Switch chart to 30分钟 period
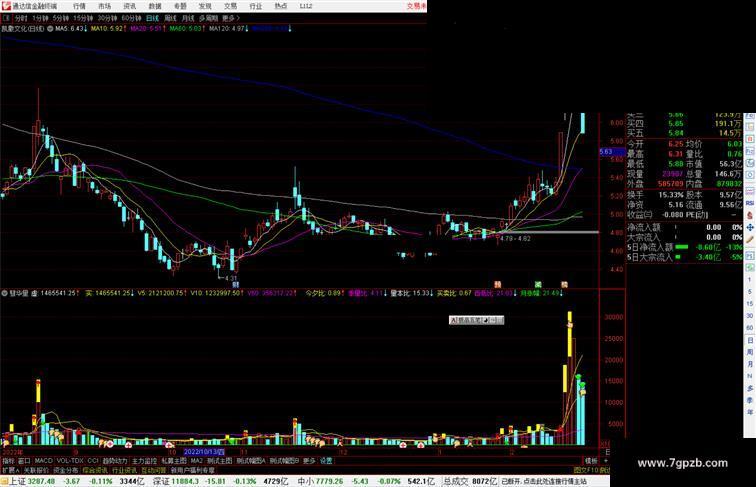The image size is (756, 487). [x=107, y=18]
